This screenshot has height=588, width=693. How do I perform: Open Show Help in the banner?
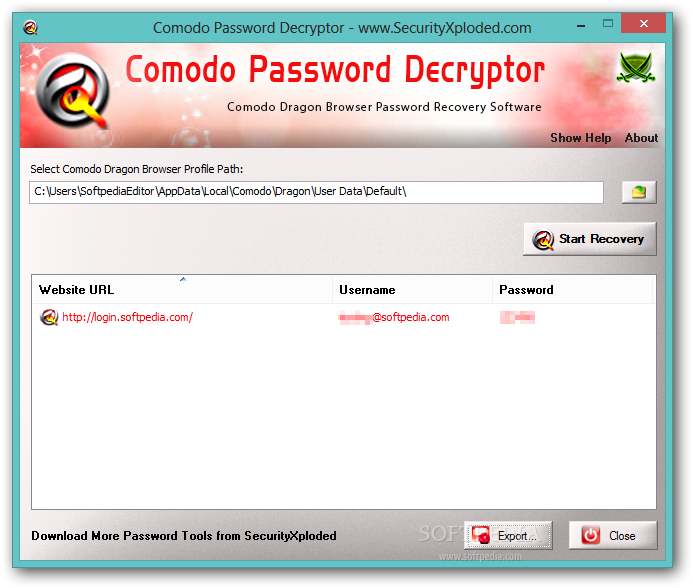tap(580, 138)
